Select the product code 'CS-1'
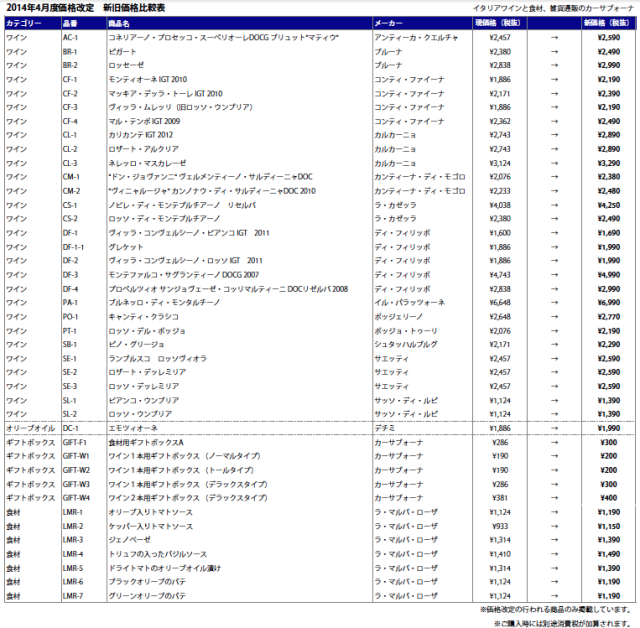The image size is (640, 628). click(x=70, y=205)
